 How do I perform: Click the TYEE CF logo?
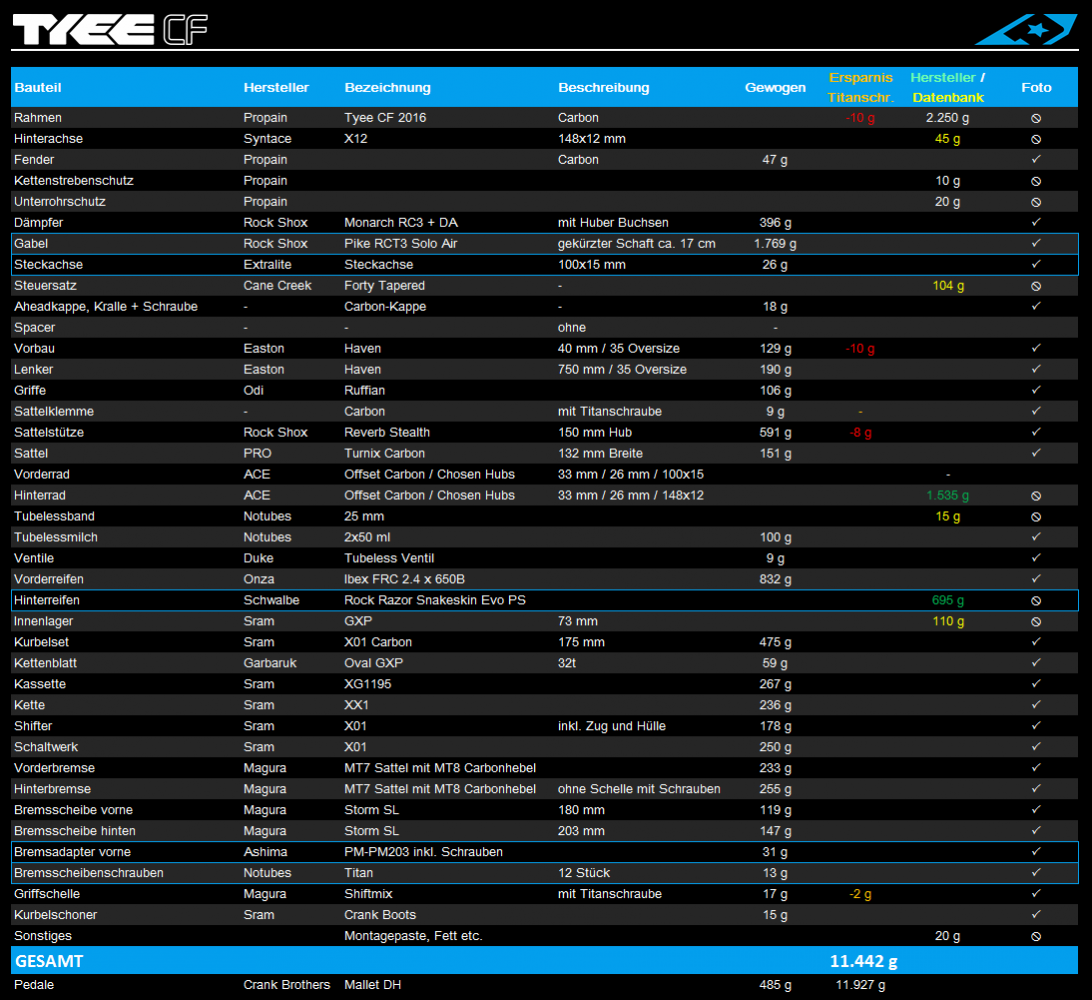pyautogui.click(x=110, y=30)
